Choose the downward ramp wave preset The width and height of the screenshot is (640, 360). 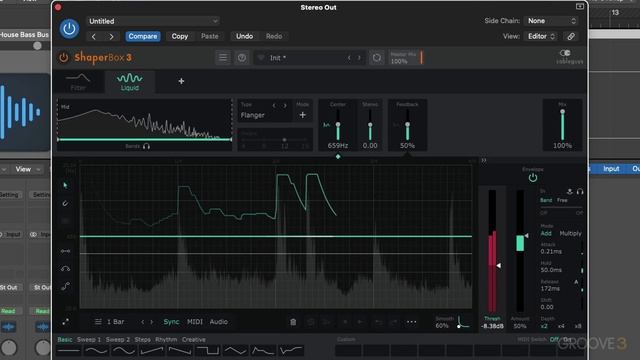click(x=180, y=350)
